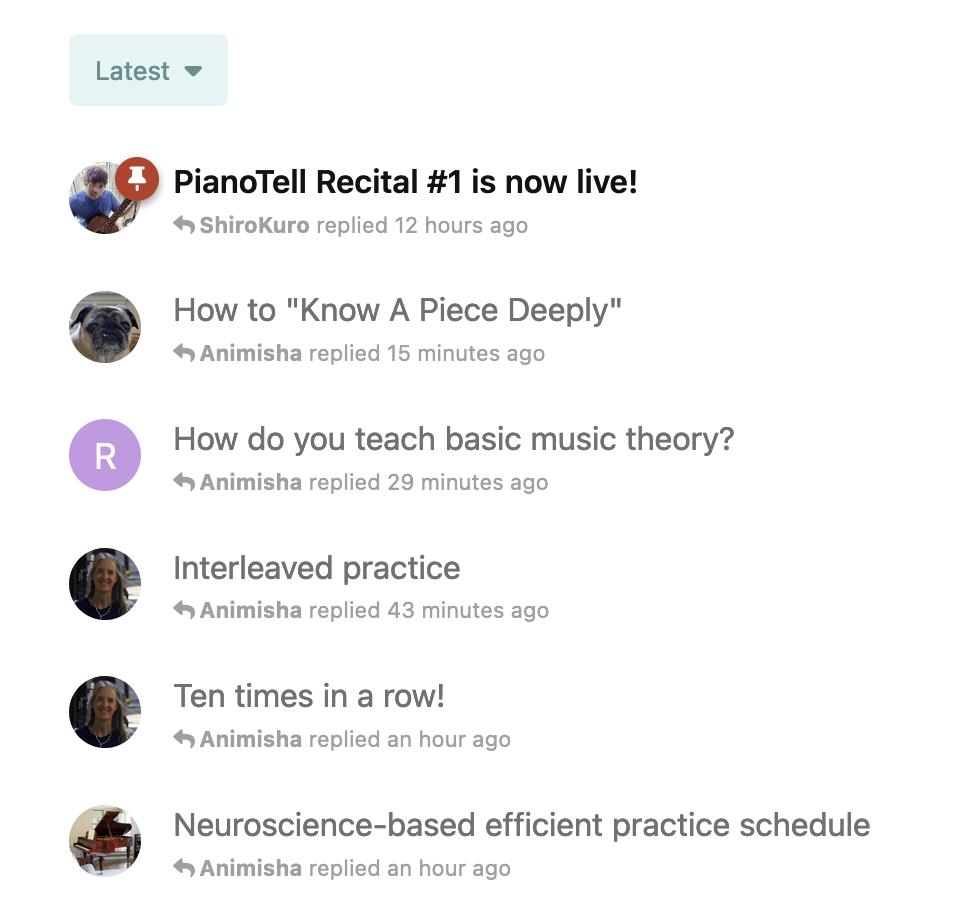Image resolution: width=962 pixels, height=912 pixels.
Task: Click "ShiroKuro replied 12 hours ago" link
Action: point(362,226)
